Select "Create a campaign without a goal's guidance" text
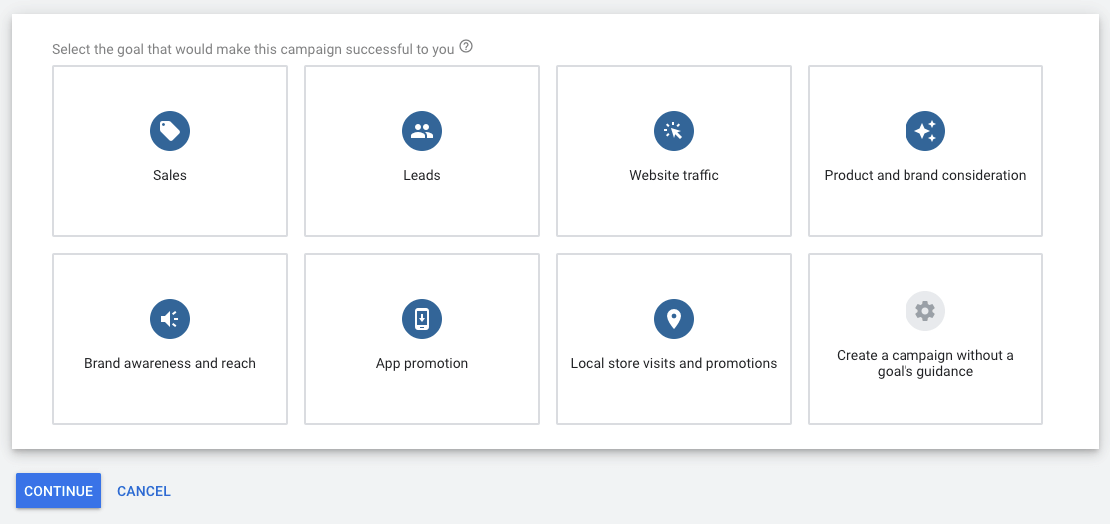The image size is (1110, 524). 925,363
